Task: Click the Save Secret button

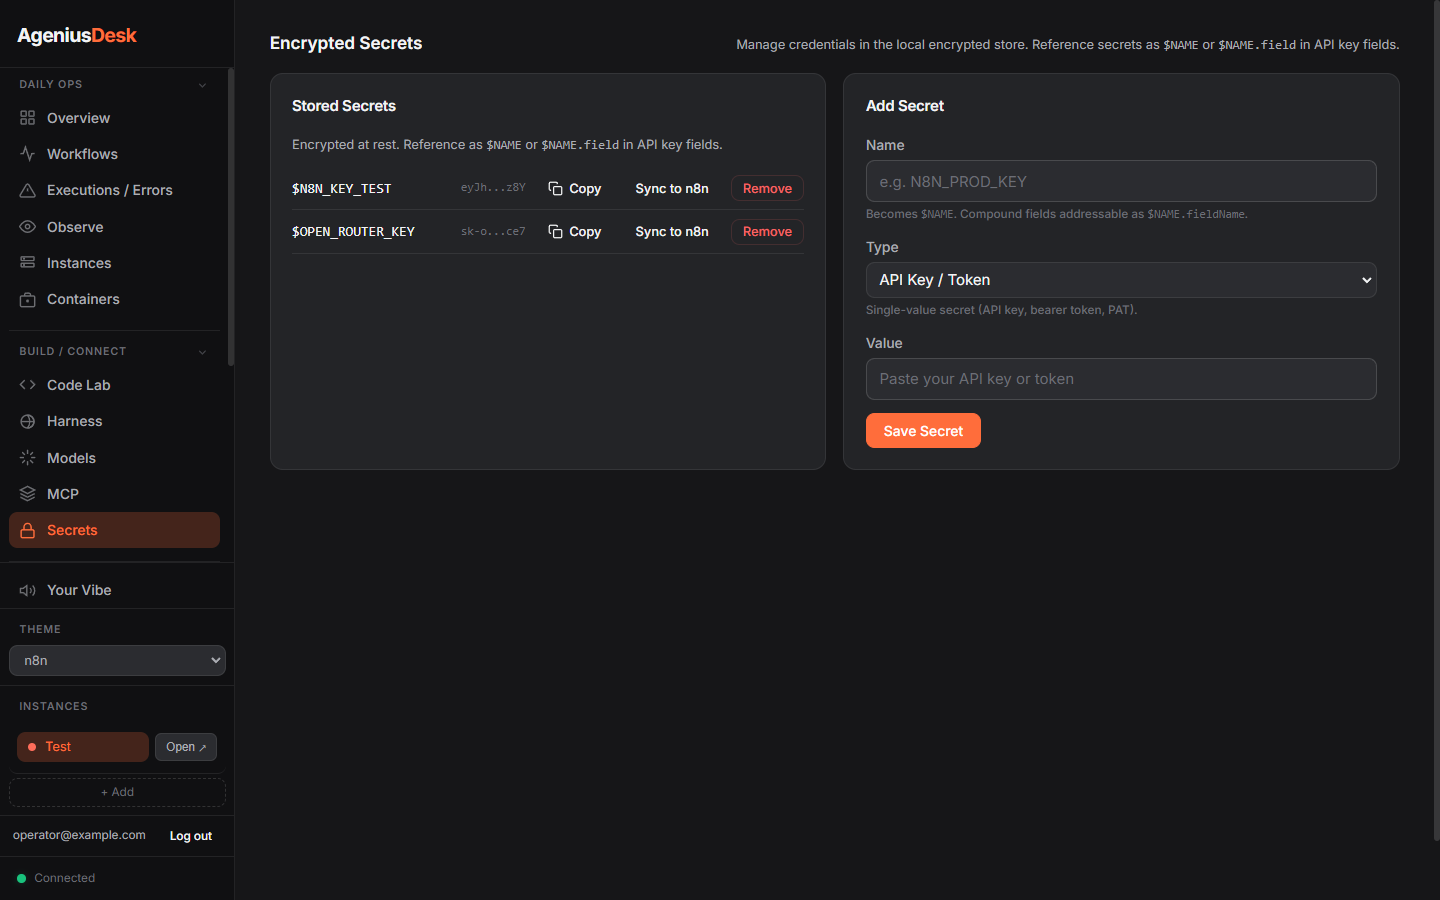Action: coord(923,431)
